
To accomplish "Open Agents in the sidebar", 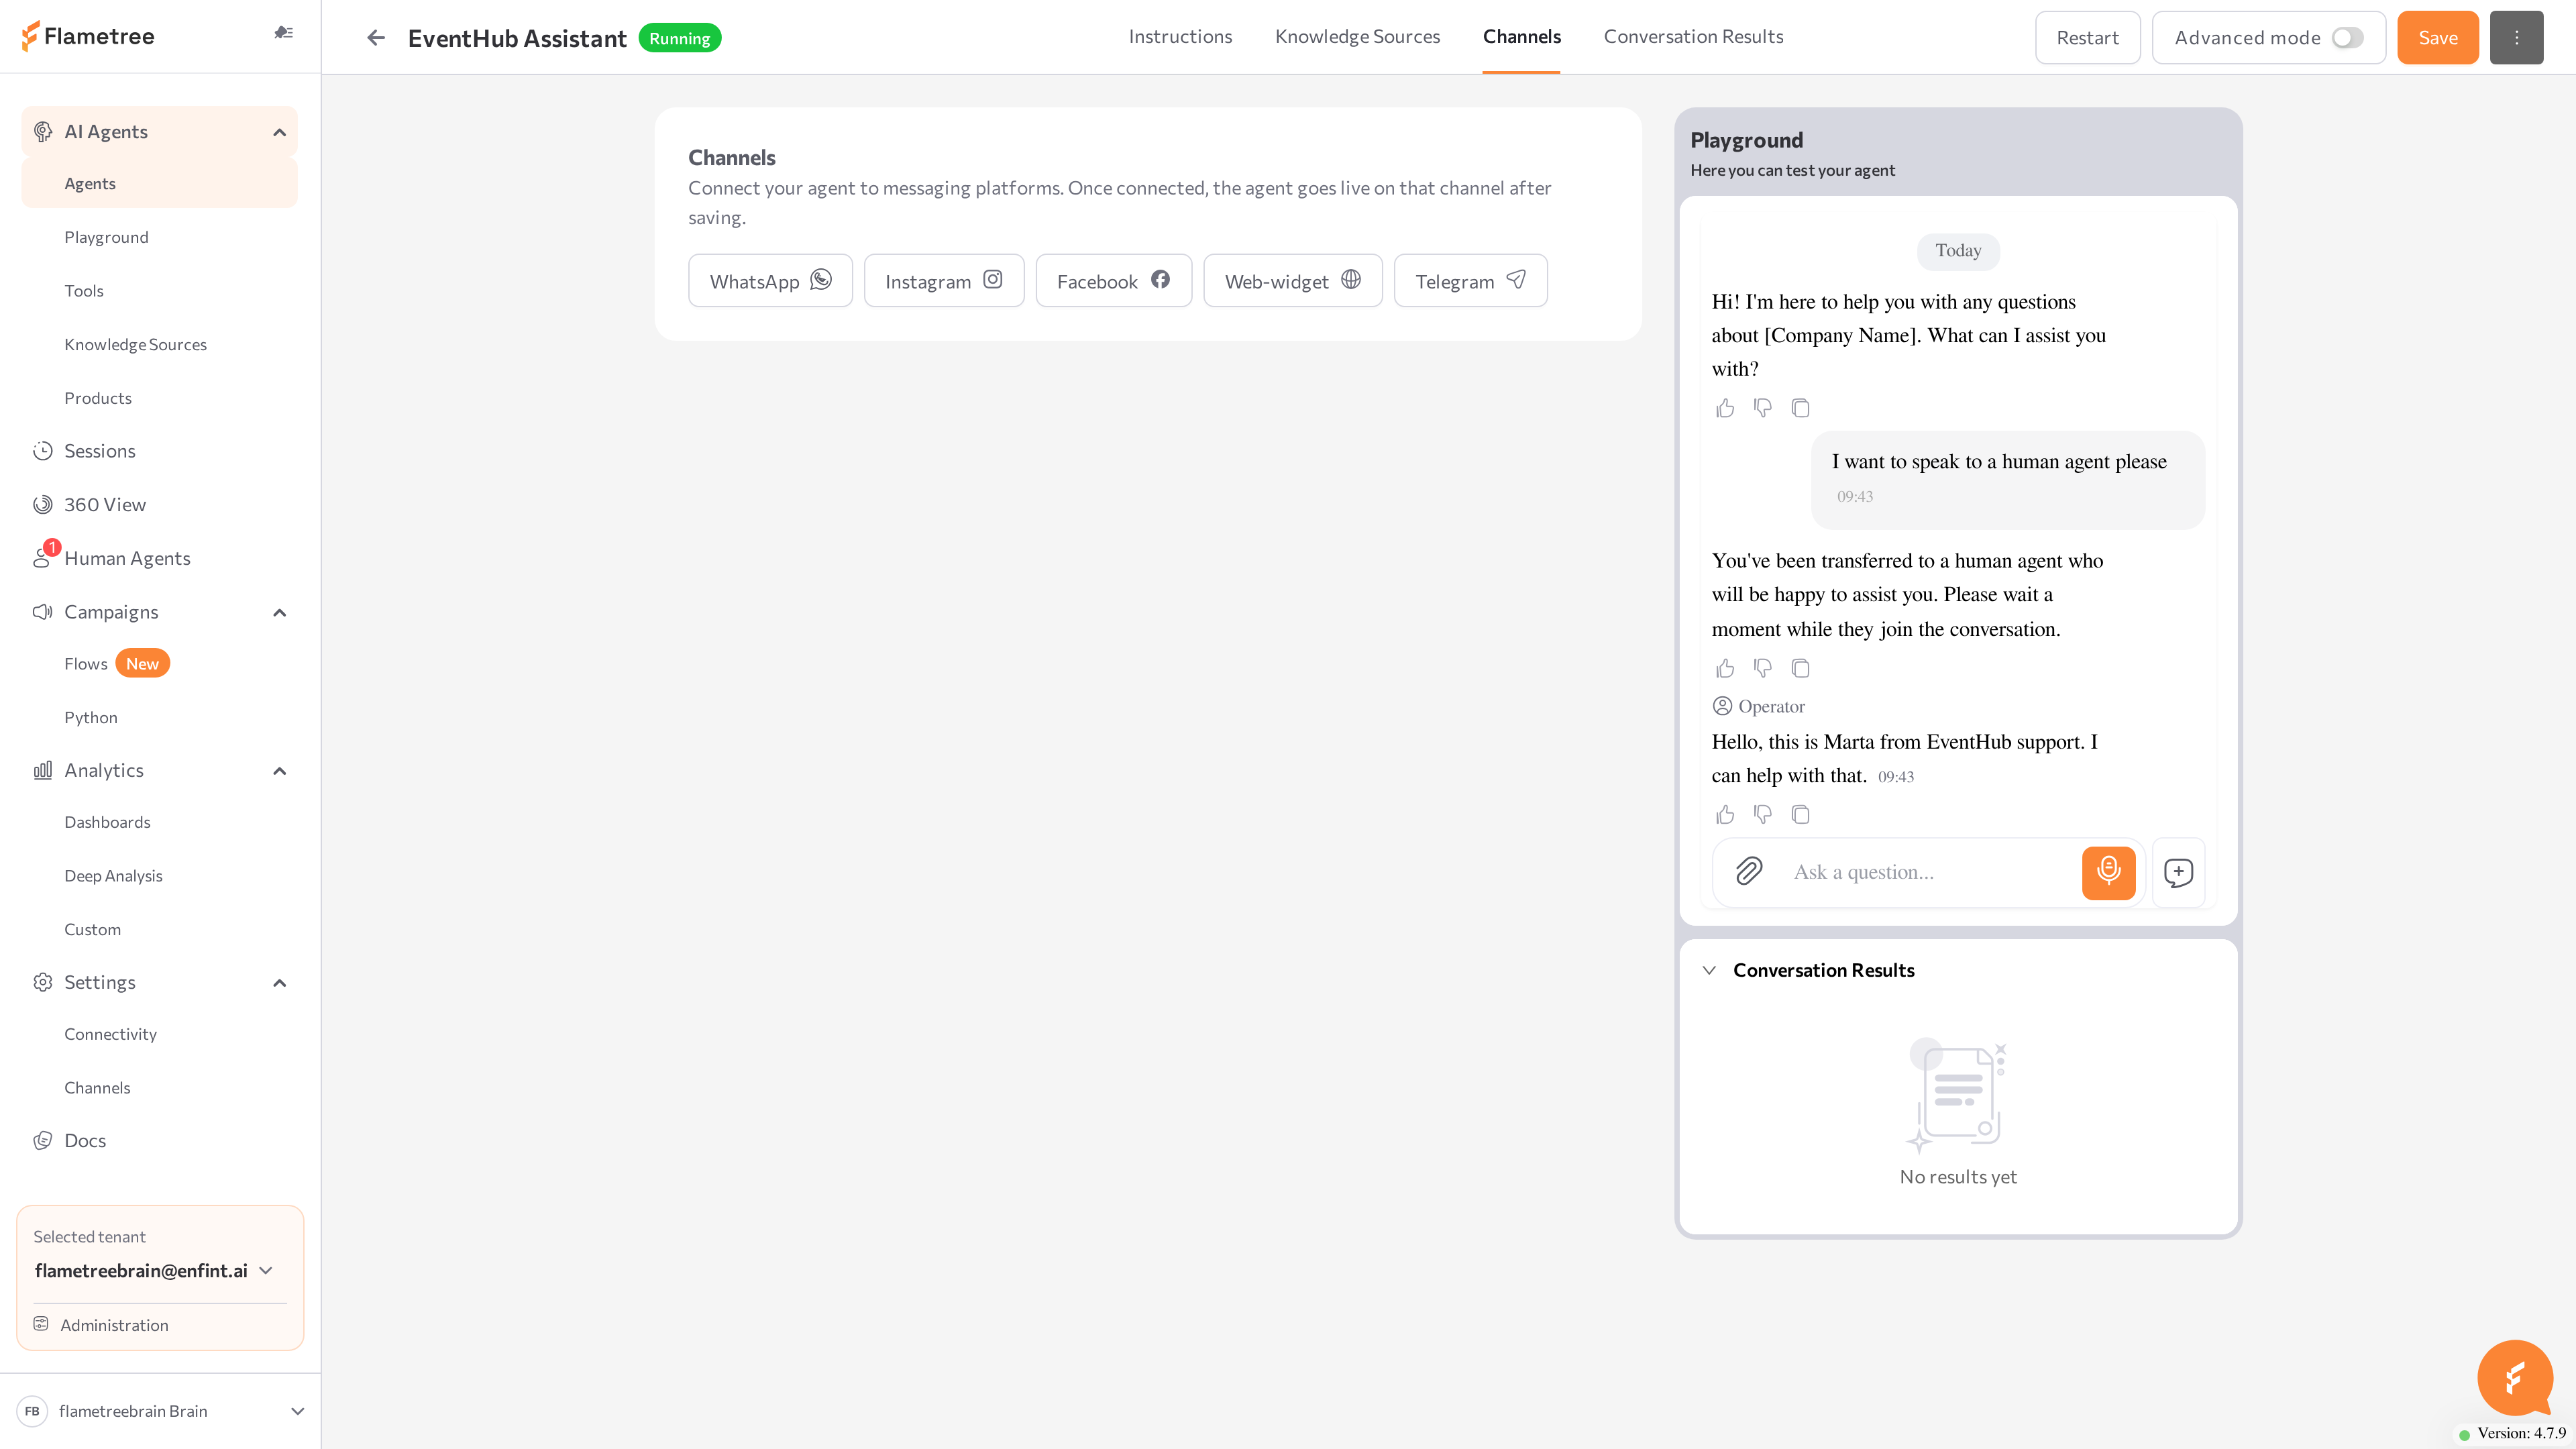I will 159,184.
